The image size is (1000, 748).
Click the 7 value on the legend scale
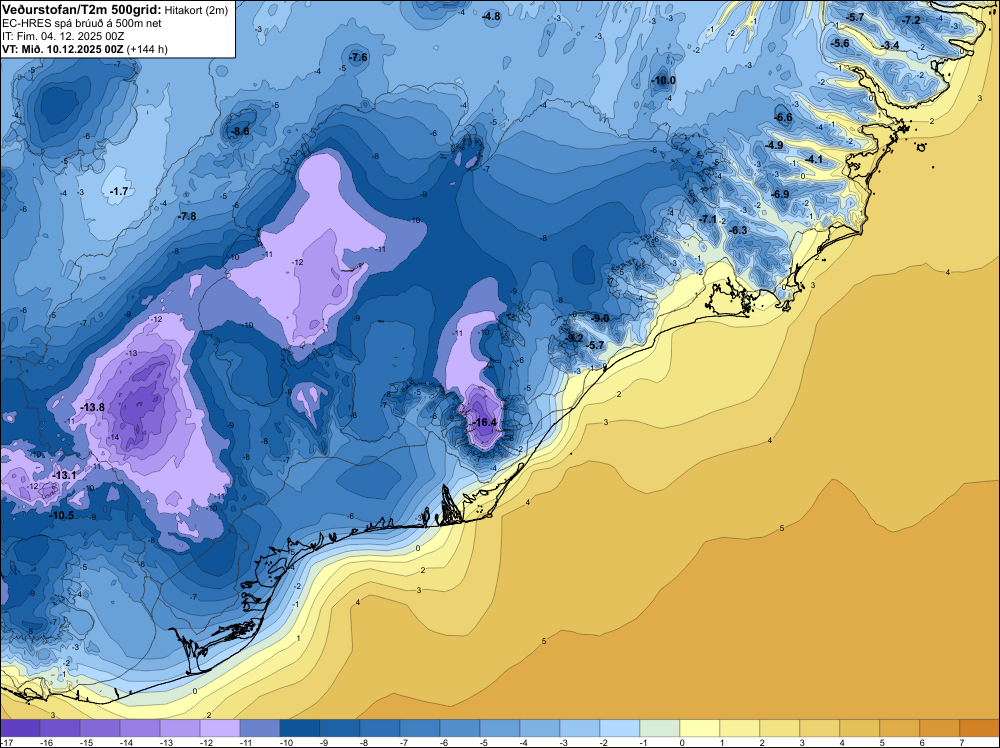962,742
